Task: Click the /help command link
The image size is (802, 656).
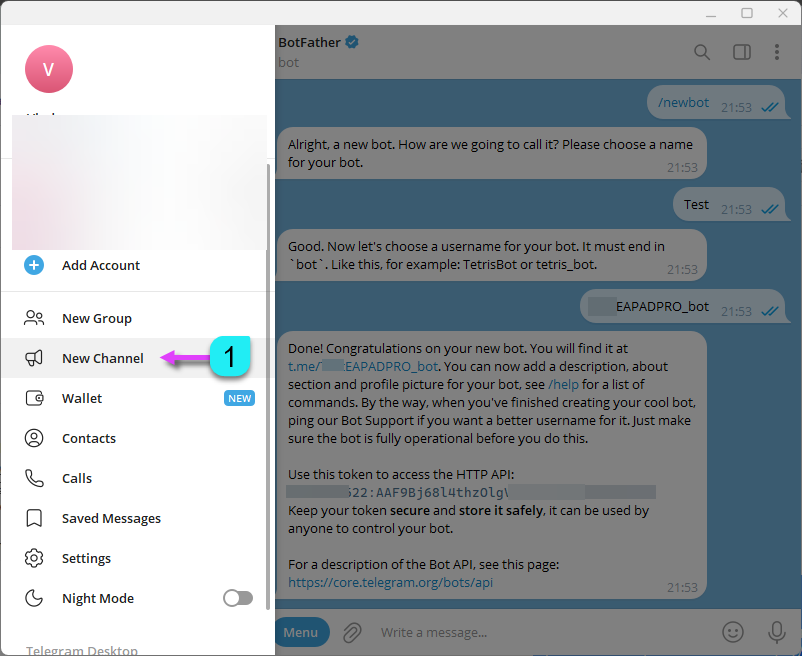Action: [563, 384]
